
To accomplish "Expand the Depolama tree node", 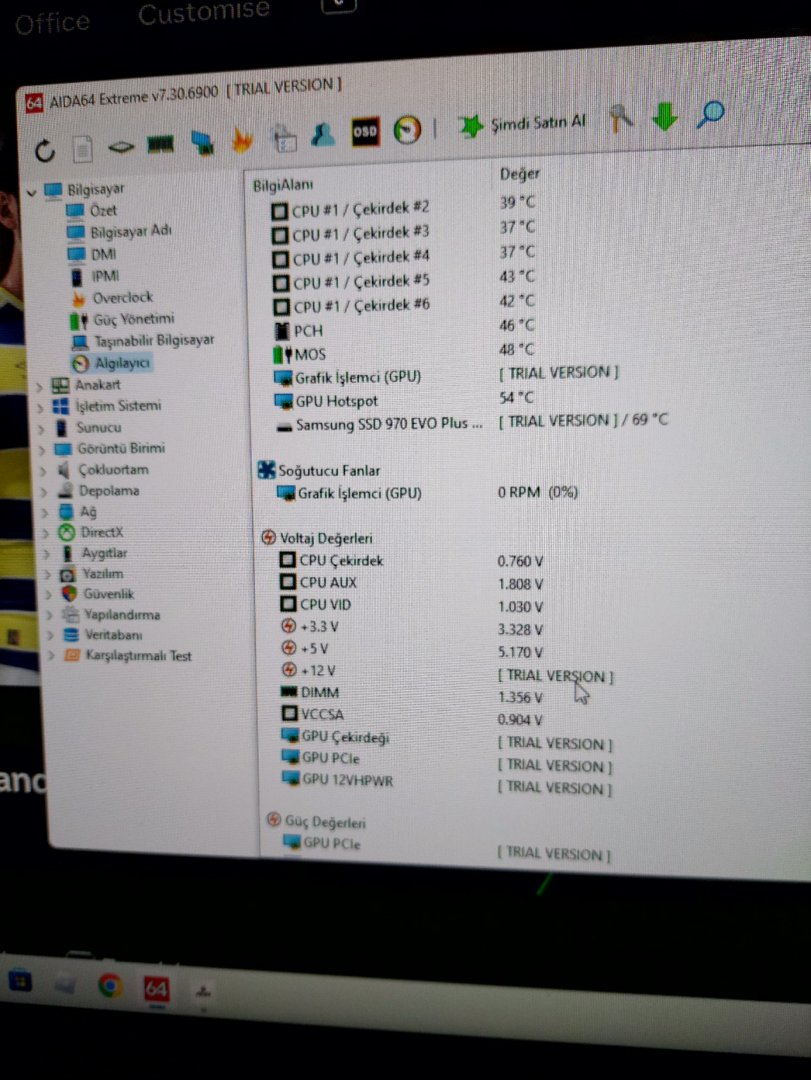I will pos(44,492).
